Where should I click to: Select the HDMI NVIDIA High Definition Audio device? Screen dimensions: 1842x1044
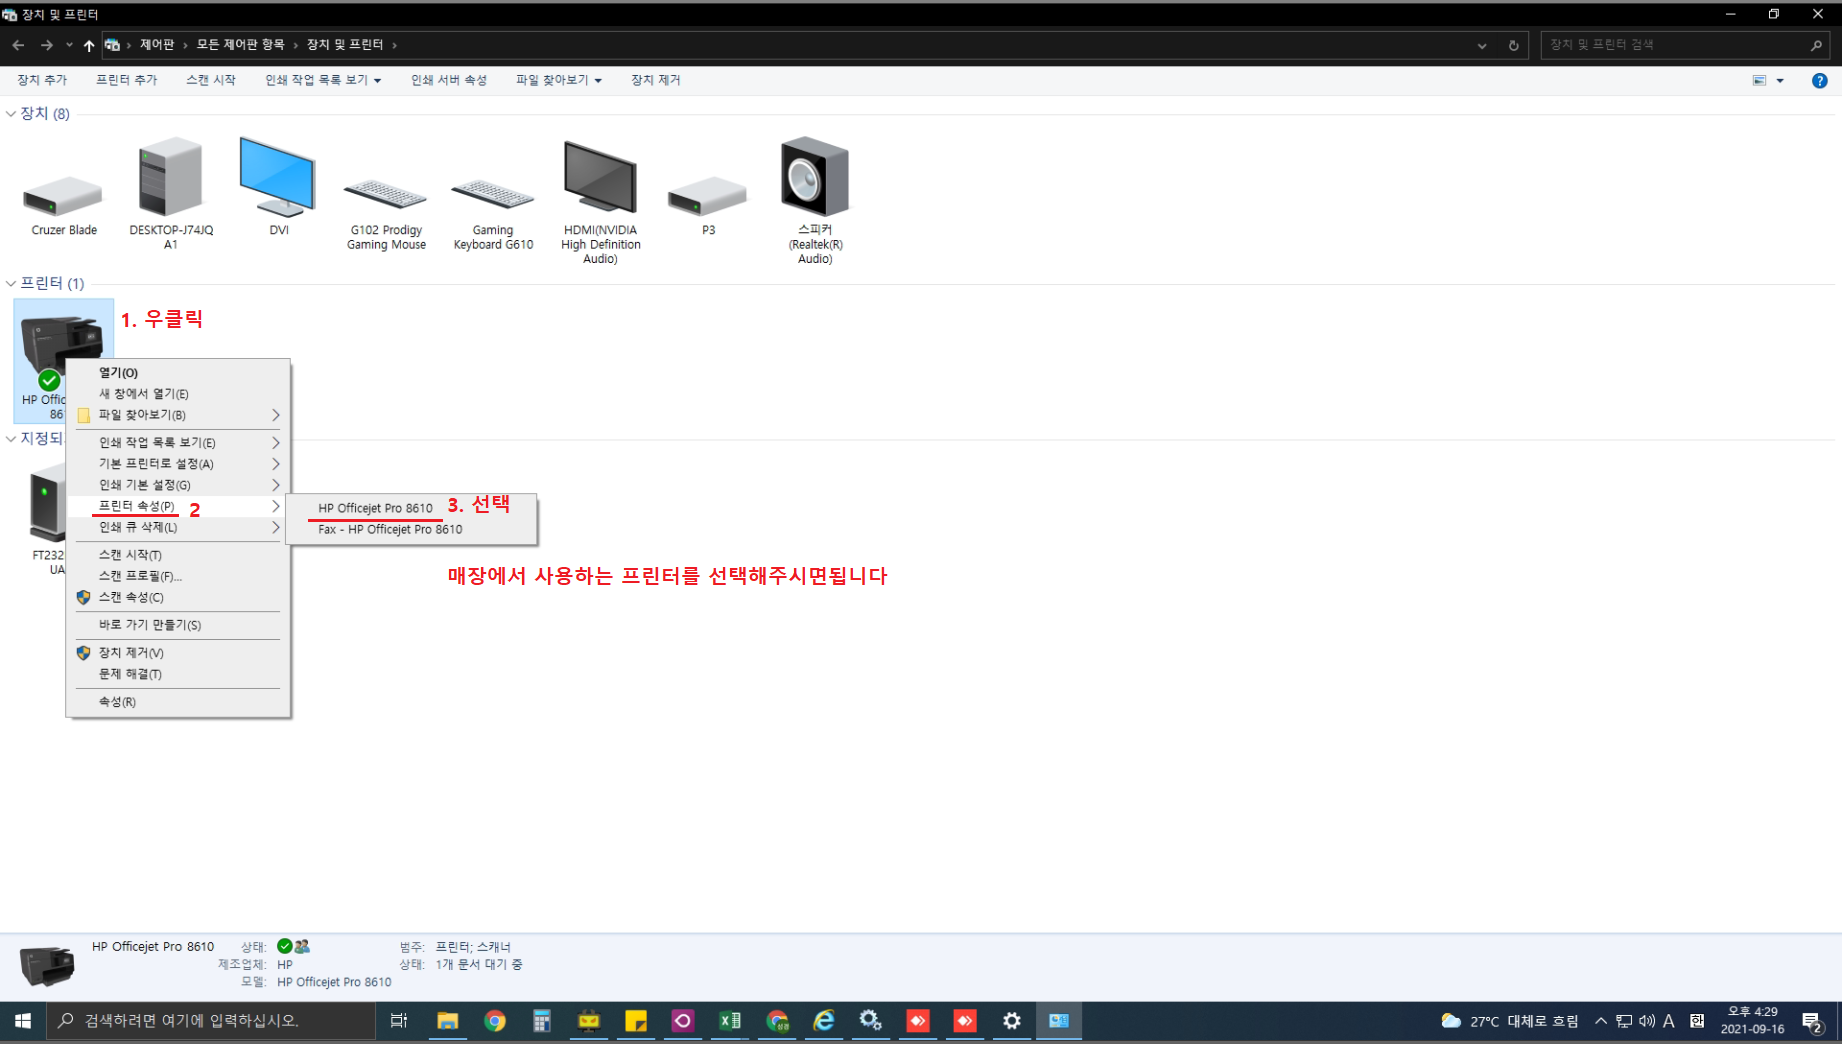tap(600, 177)
